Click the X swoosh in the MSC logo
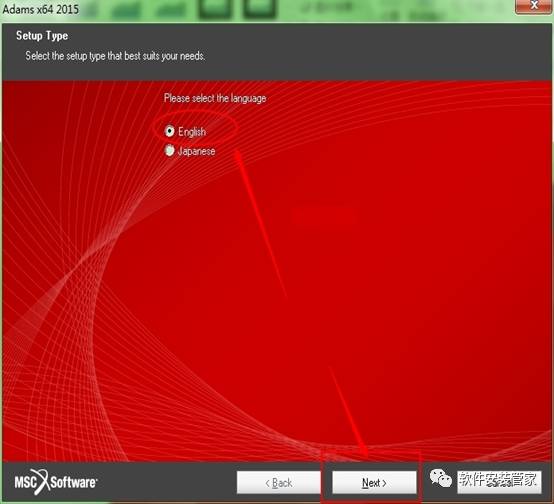Viewport: 554px width, 504px height. [42, 481]
